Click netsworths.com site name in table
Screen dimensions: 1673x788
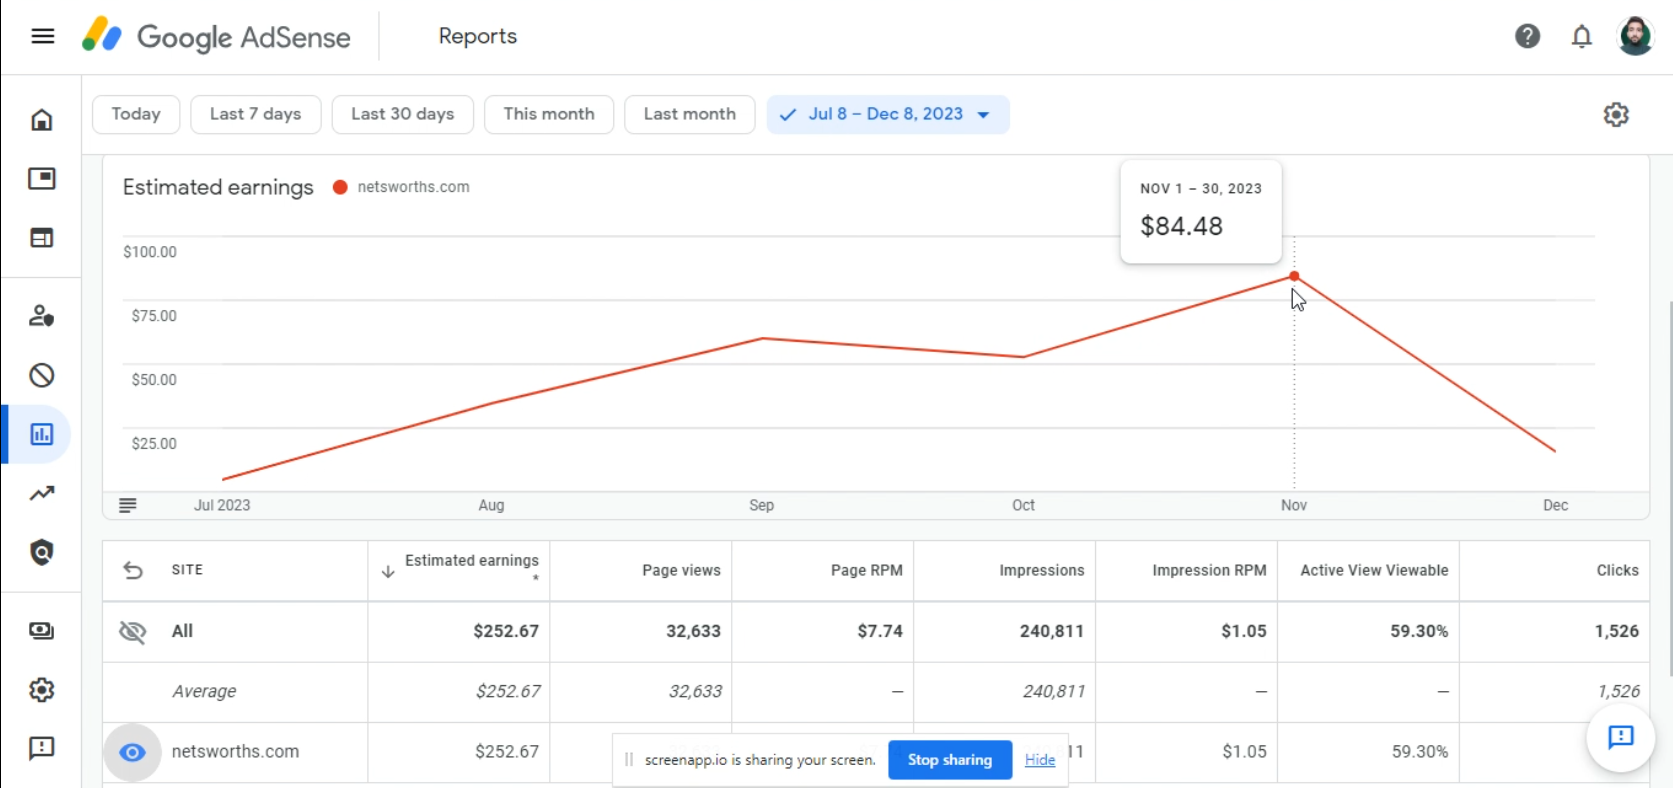click(x=235, y=752)
